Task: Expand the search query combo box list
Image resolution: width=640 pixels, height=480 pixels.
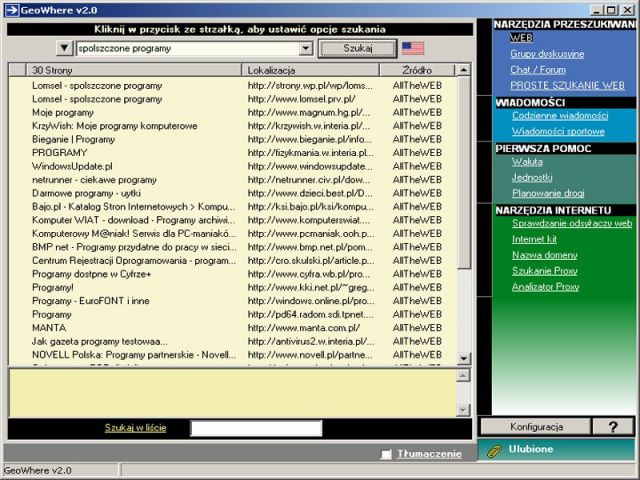Action: tap(305, 48)
